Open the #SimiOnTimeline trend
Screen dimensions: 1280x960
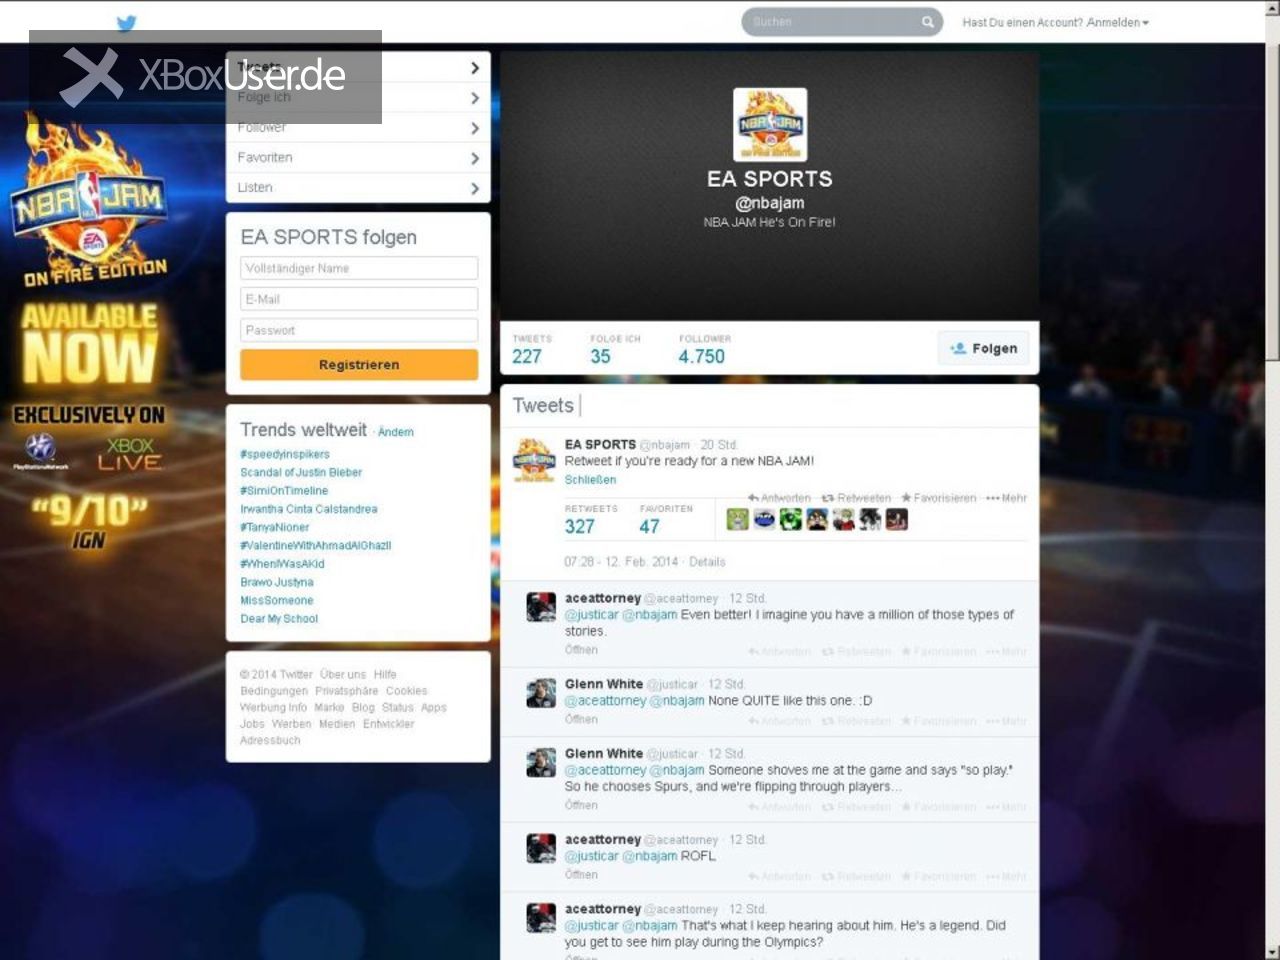[x=284, y=491]
